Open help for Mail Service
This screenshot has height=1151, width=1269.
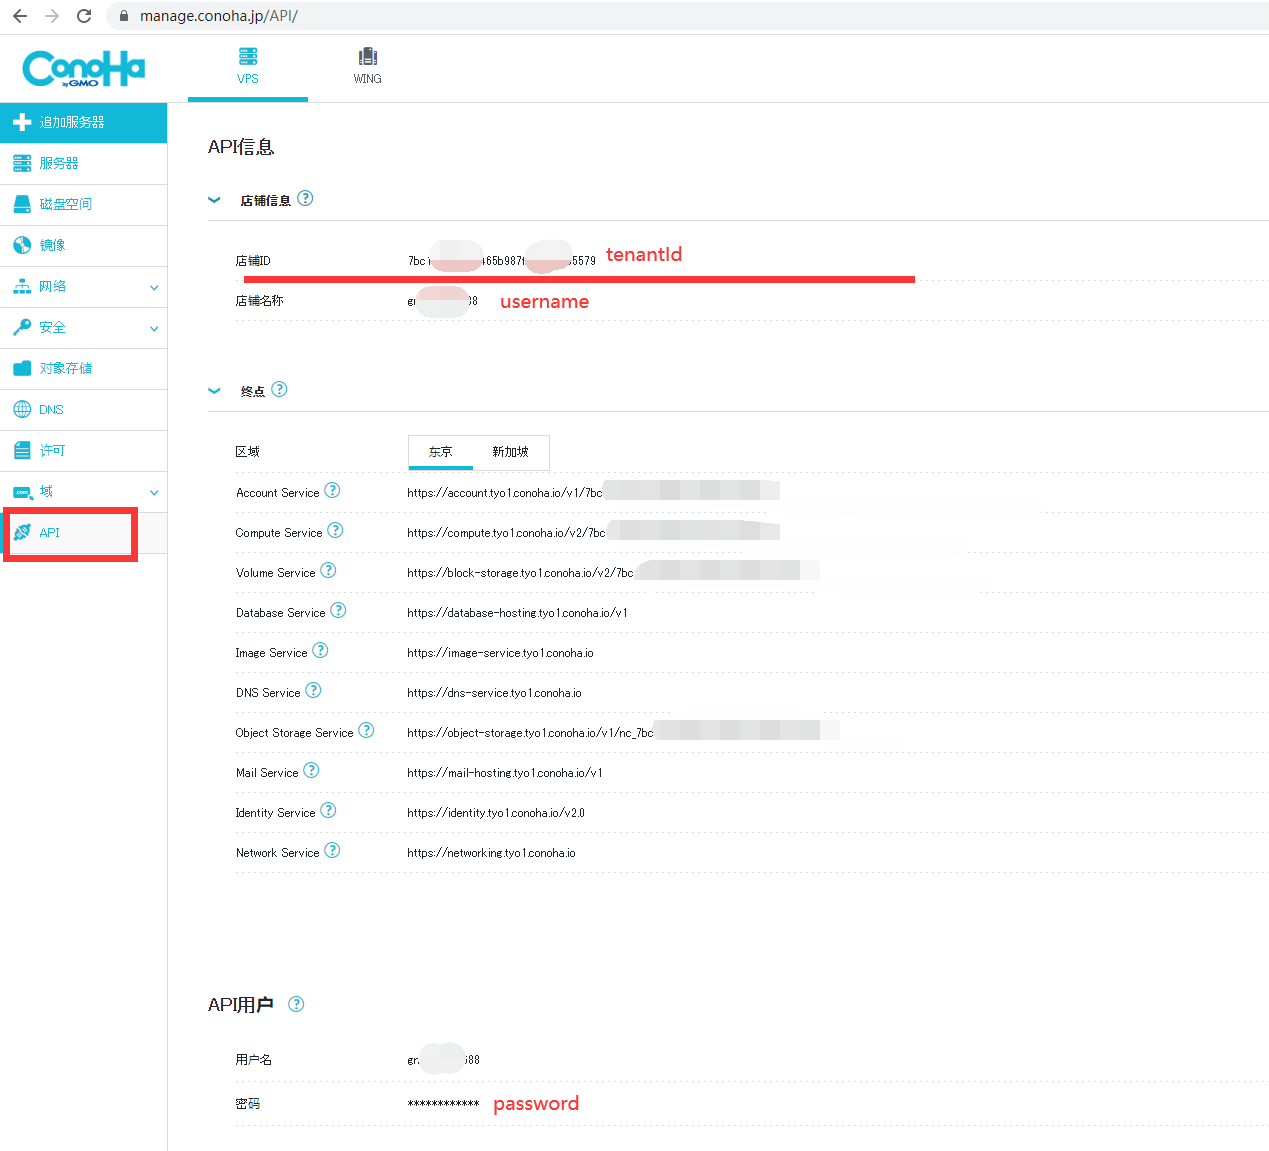(311, 770)
